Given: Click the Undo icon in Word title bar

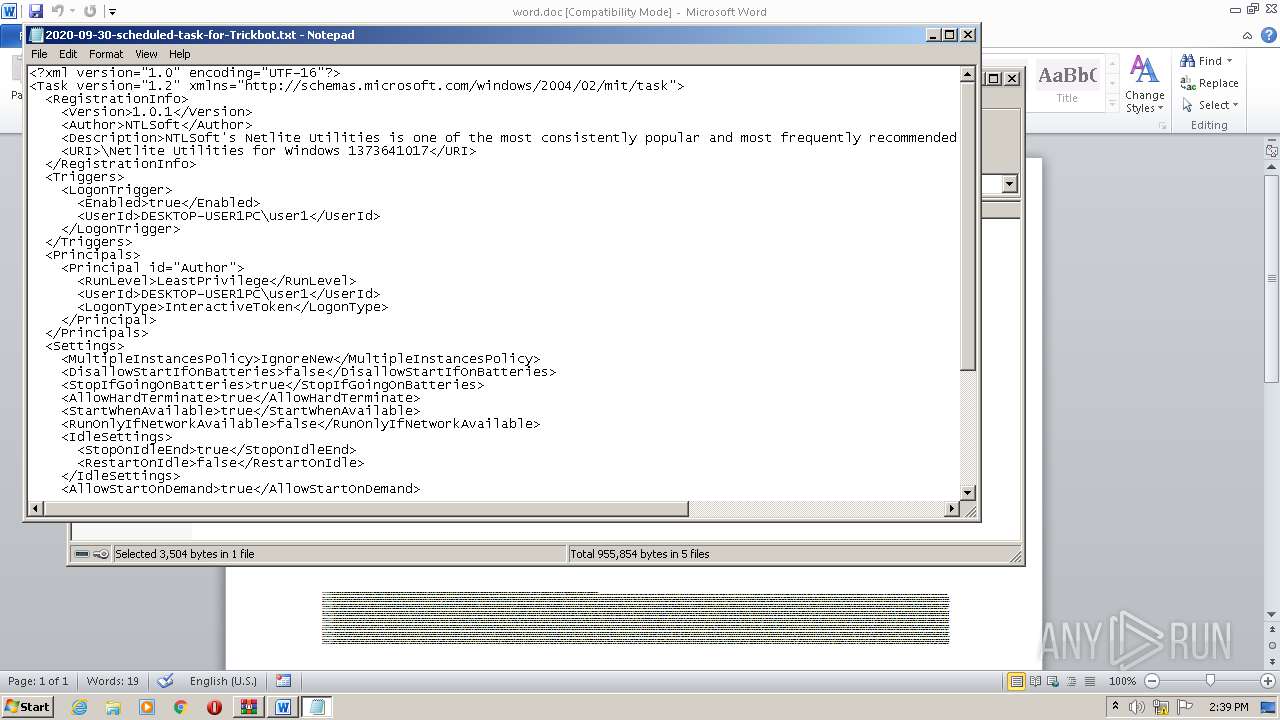Looking at the screenshot, I should pyautogui.click(x=58, y=11).
